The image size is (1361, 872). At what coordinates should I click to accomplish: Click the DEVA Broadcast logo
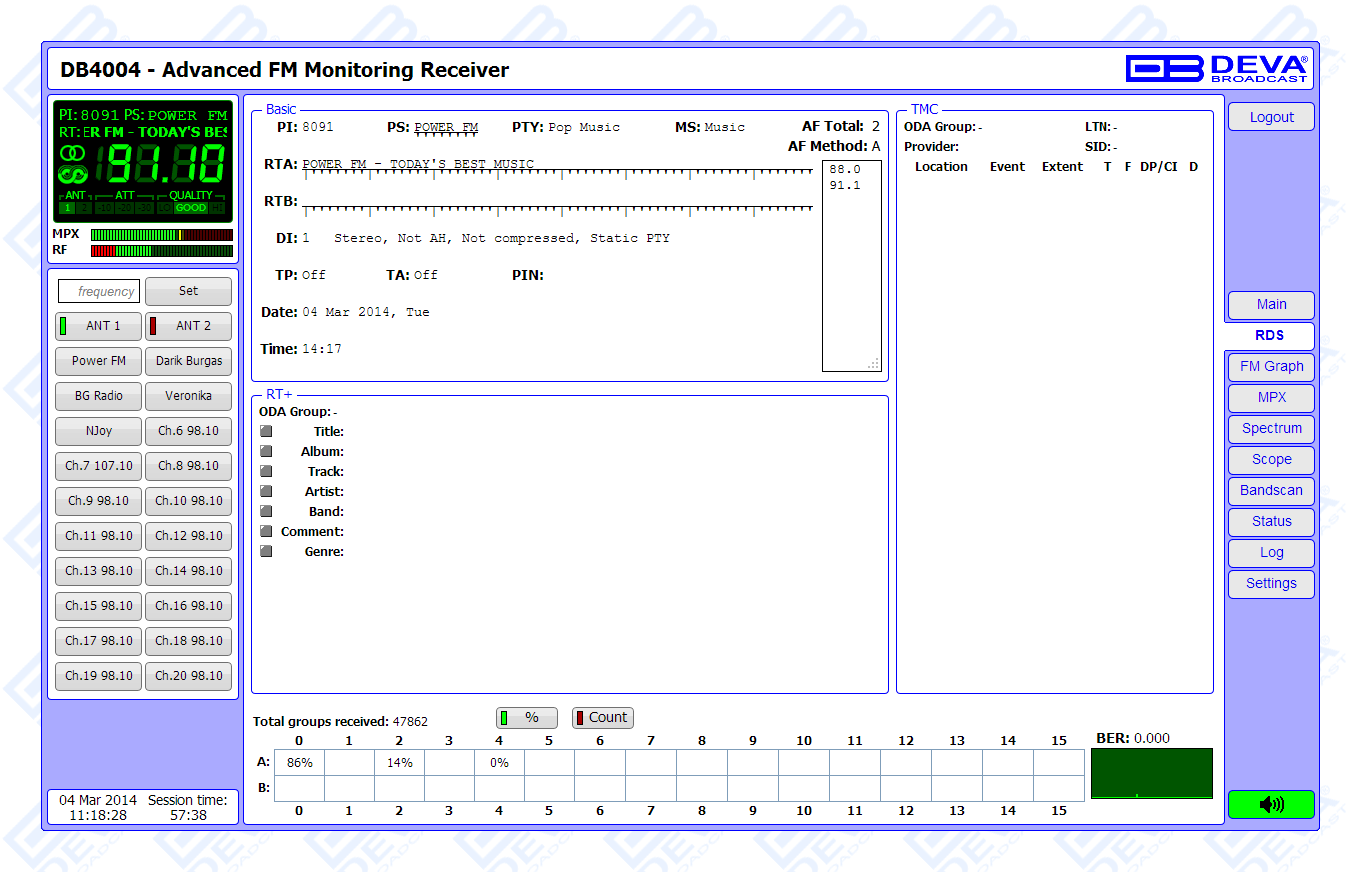(1216, 69)
